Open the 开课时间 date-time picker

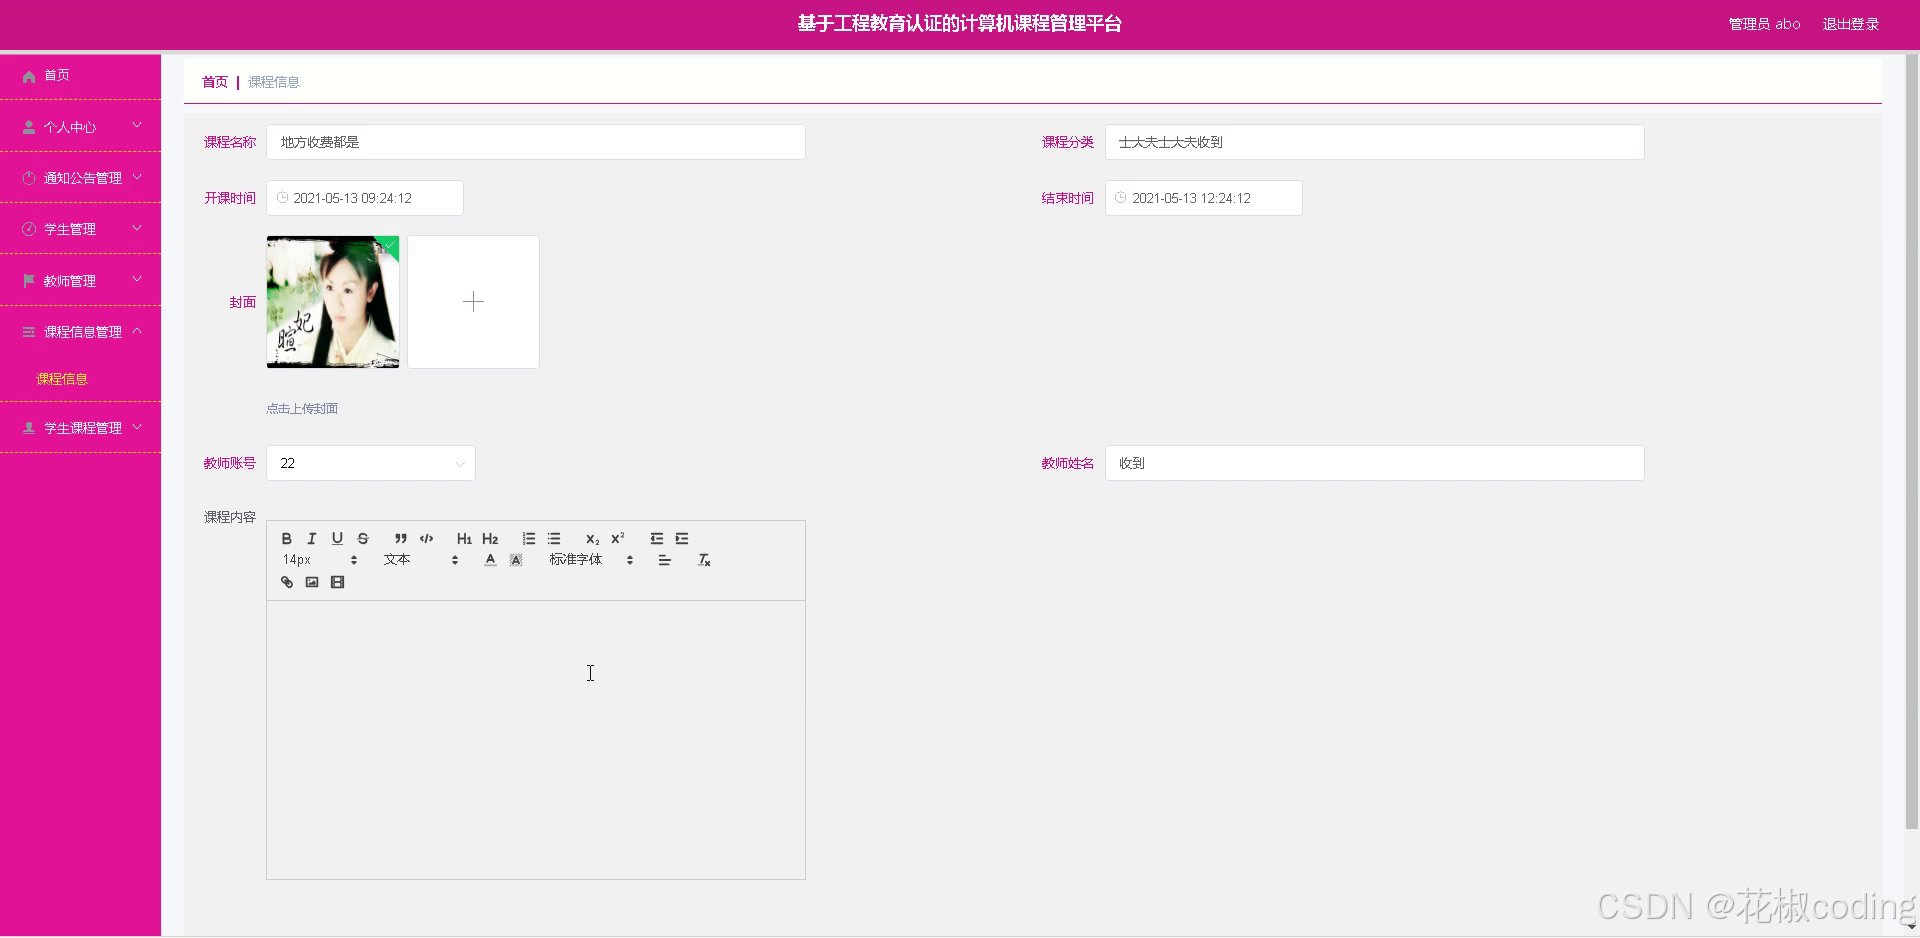click(365, 198)
